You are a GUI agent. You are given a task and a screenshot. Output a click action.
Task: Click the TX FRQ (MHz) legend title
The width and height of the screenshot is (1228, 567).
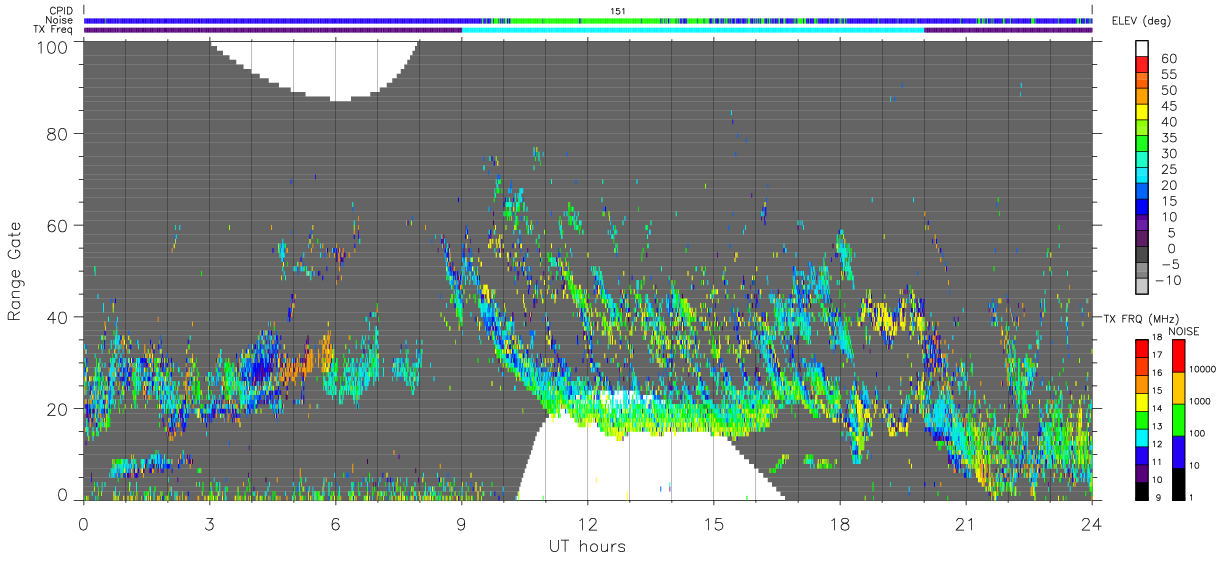click(1140, 317)
